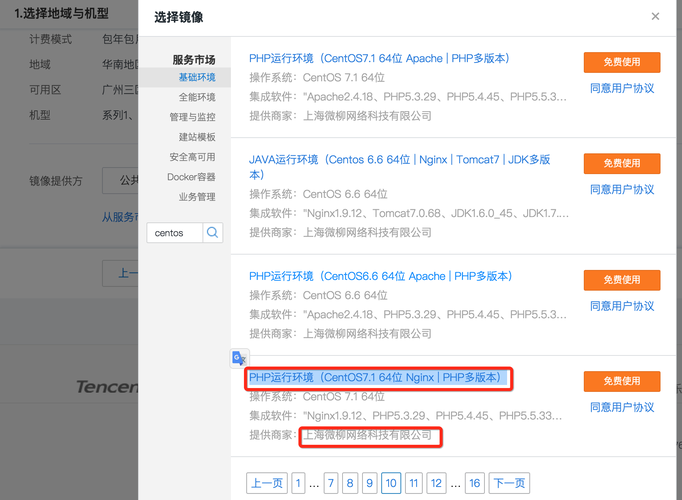Screen dimensions: 682x500
Task: Open 同意用户协议 for CentOS7.1 Nginx PHP image
Action: (622, 407)
